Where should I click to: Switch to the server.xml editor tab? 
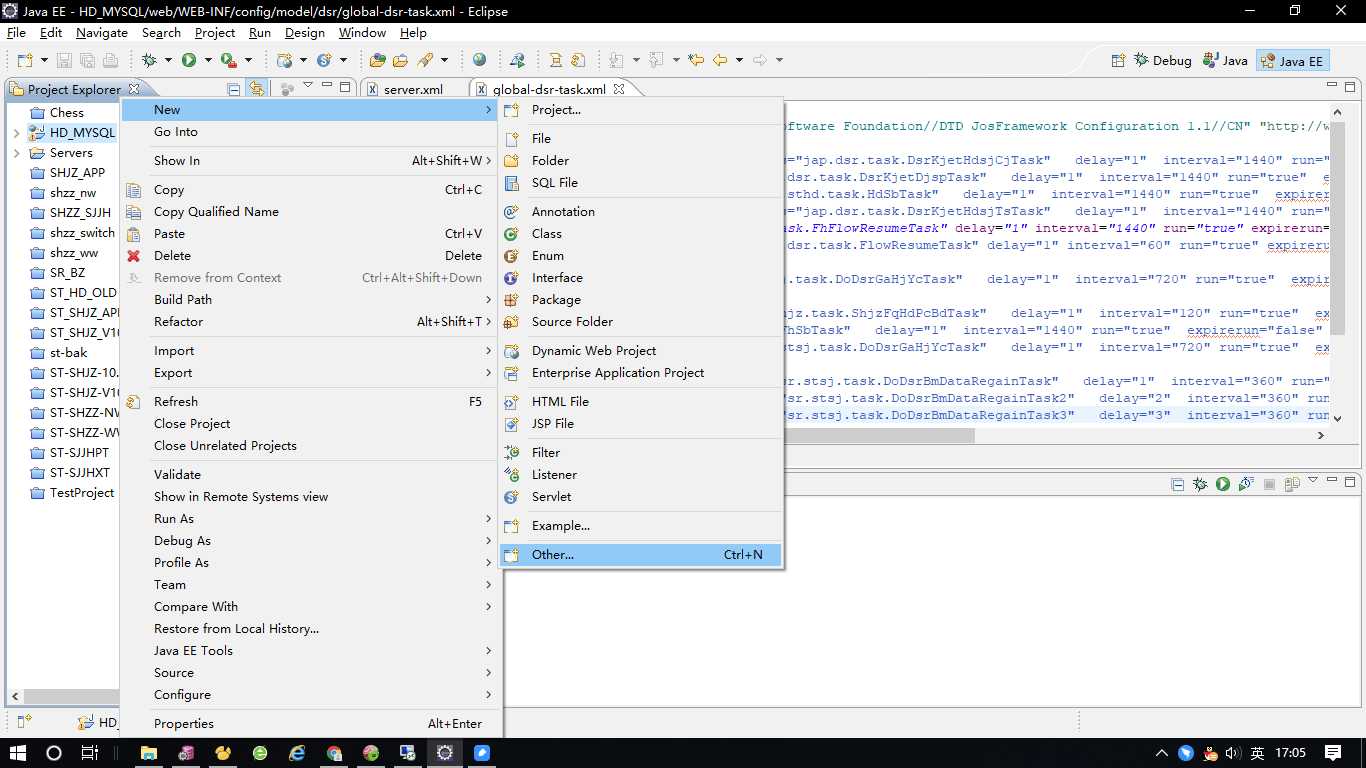[x=413, y=89]
